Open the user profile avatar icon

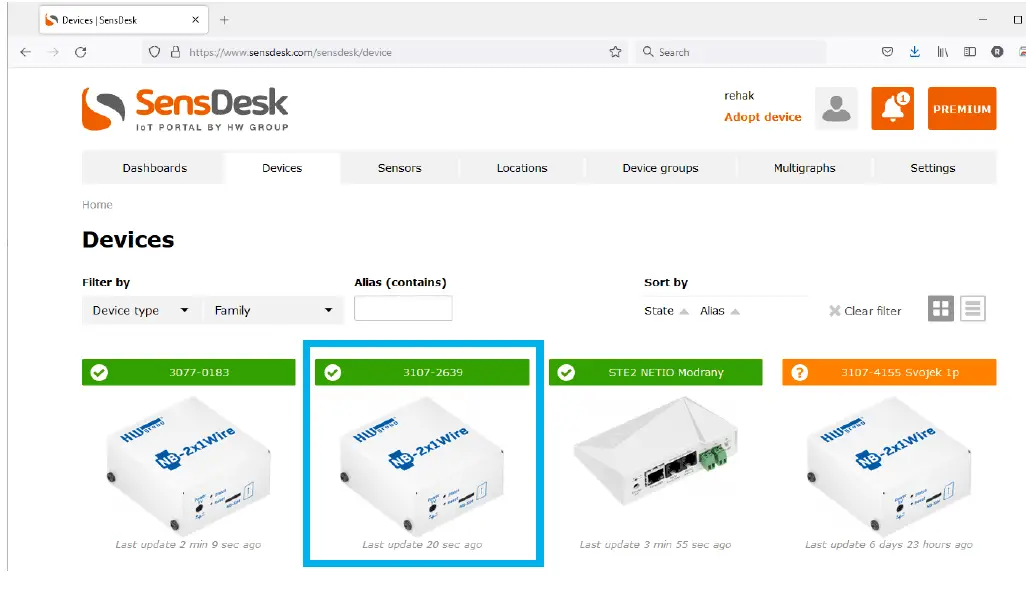click(836, 108)
